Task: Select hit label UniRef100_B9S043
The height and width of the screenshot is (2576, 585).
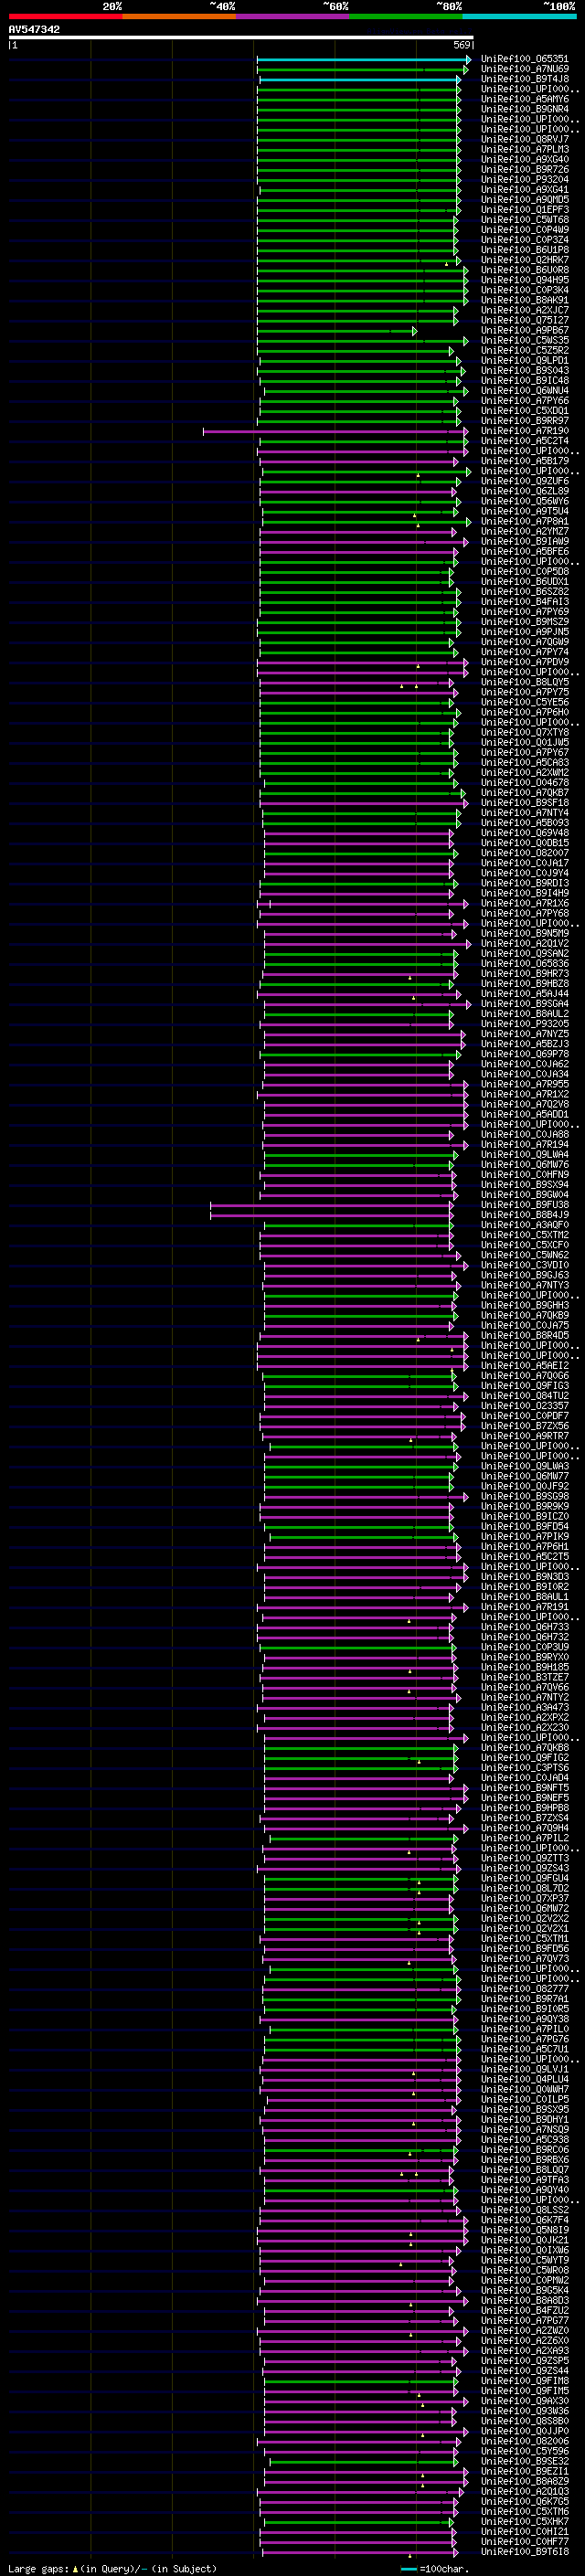Action: pyautogui.click(x=525, y=370)
